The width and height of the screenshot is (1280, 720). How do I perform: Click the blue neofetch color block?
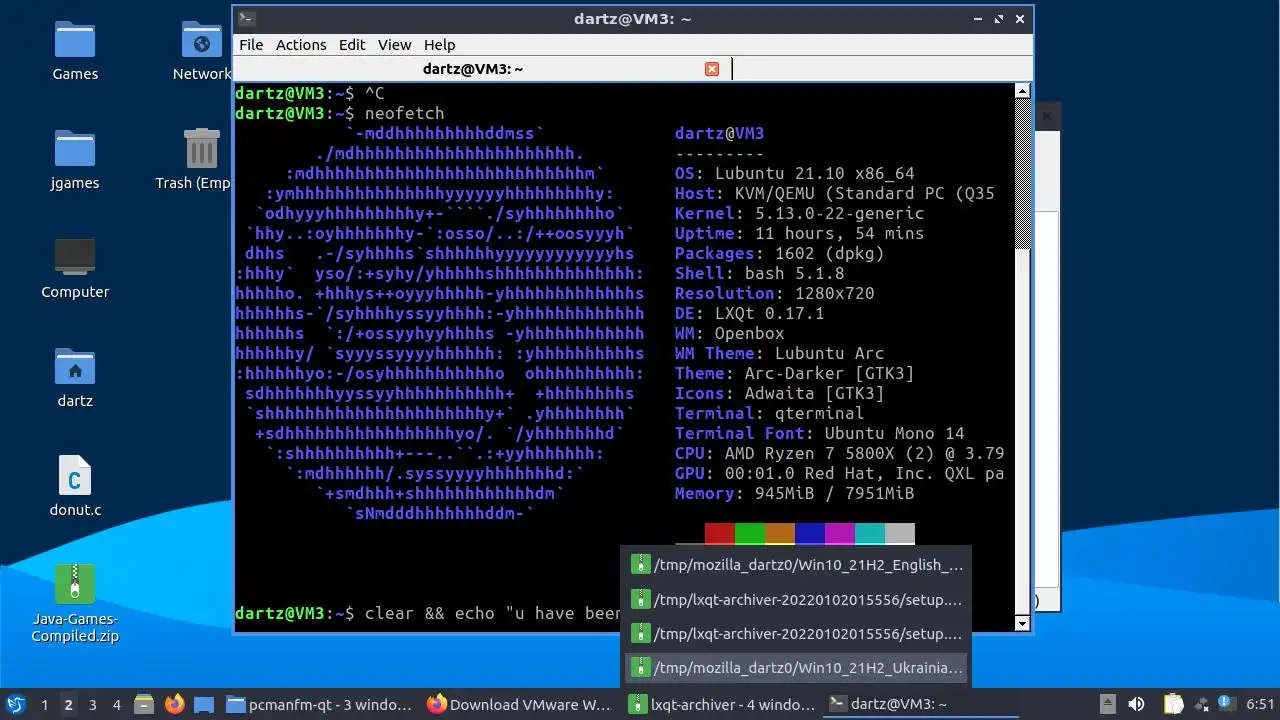[x=809, y=534]
